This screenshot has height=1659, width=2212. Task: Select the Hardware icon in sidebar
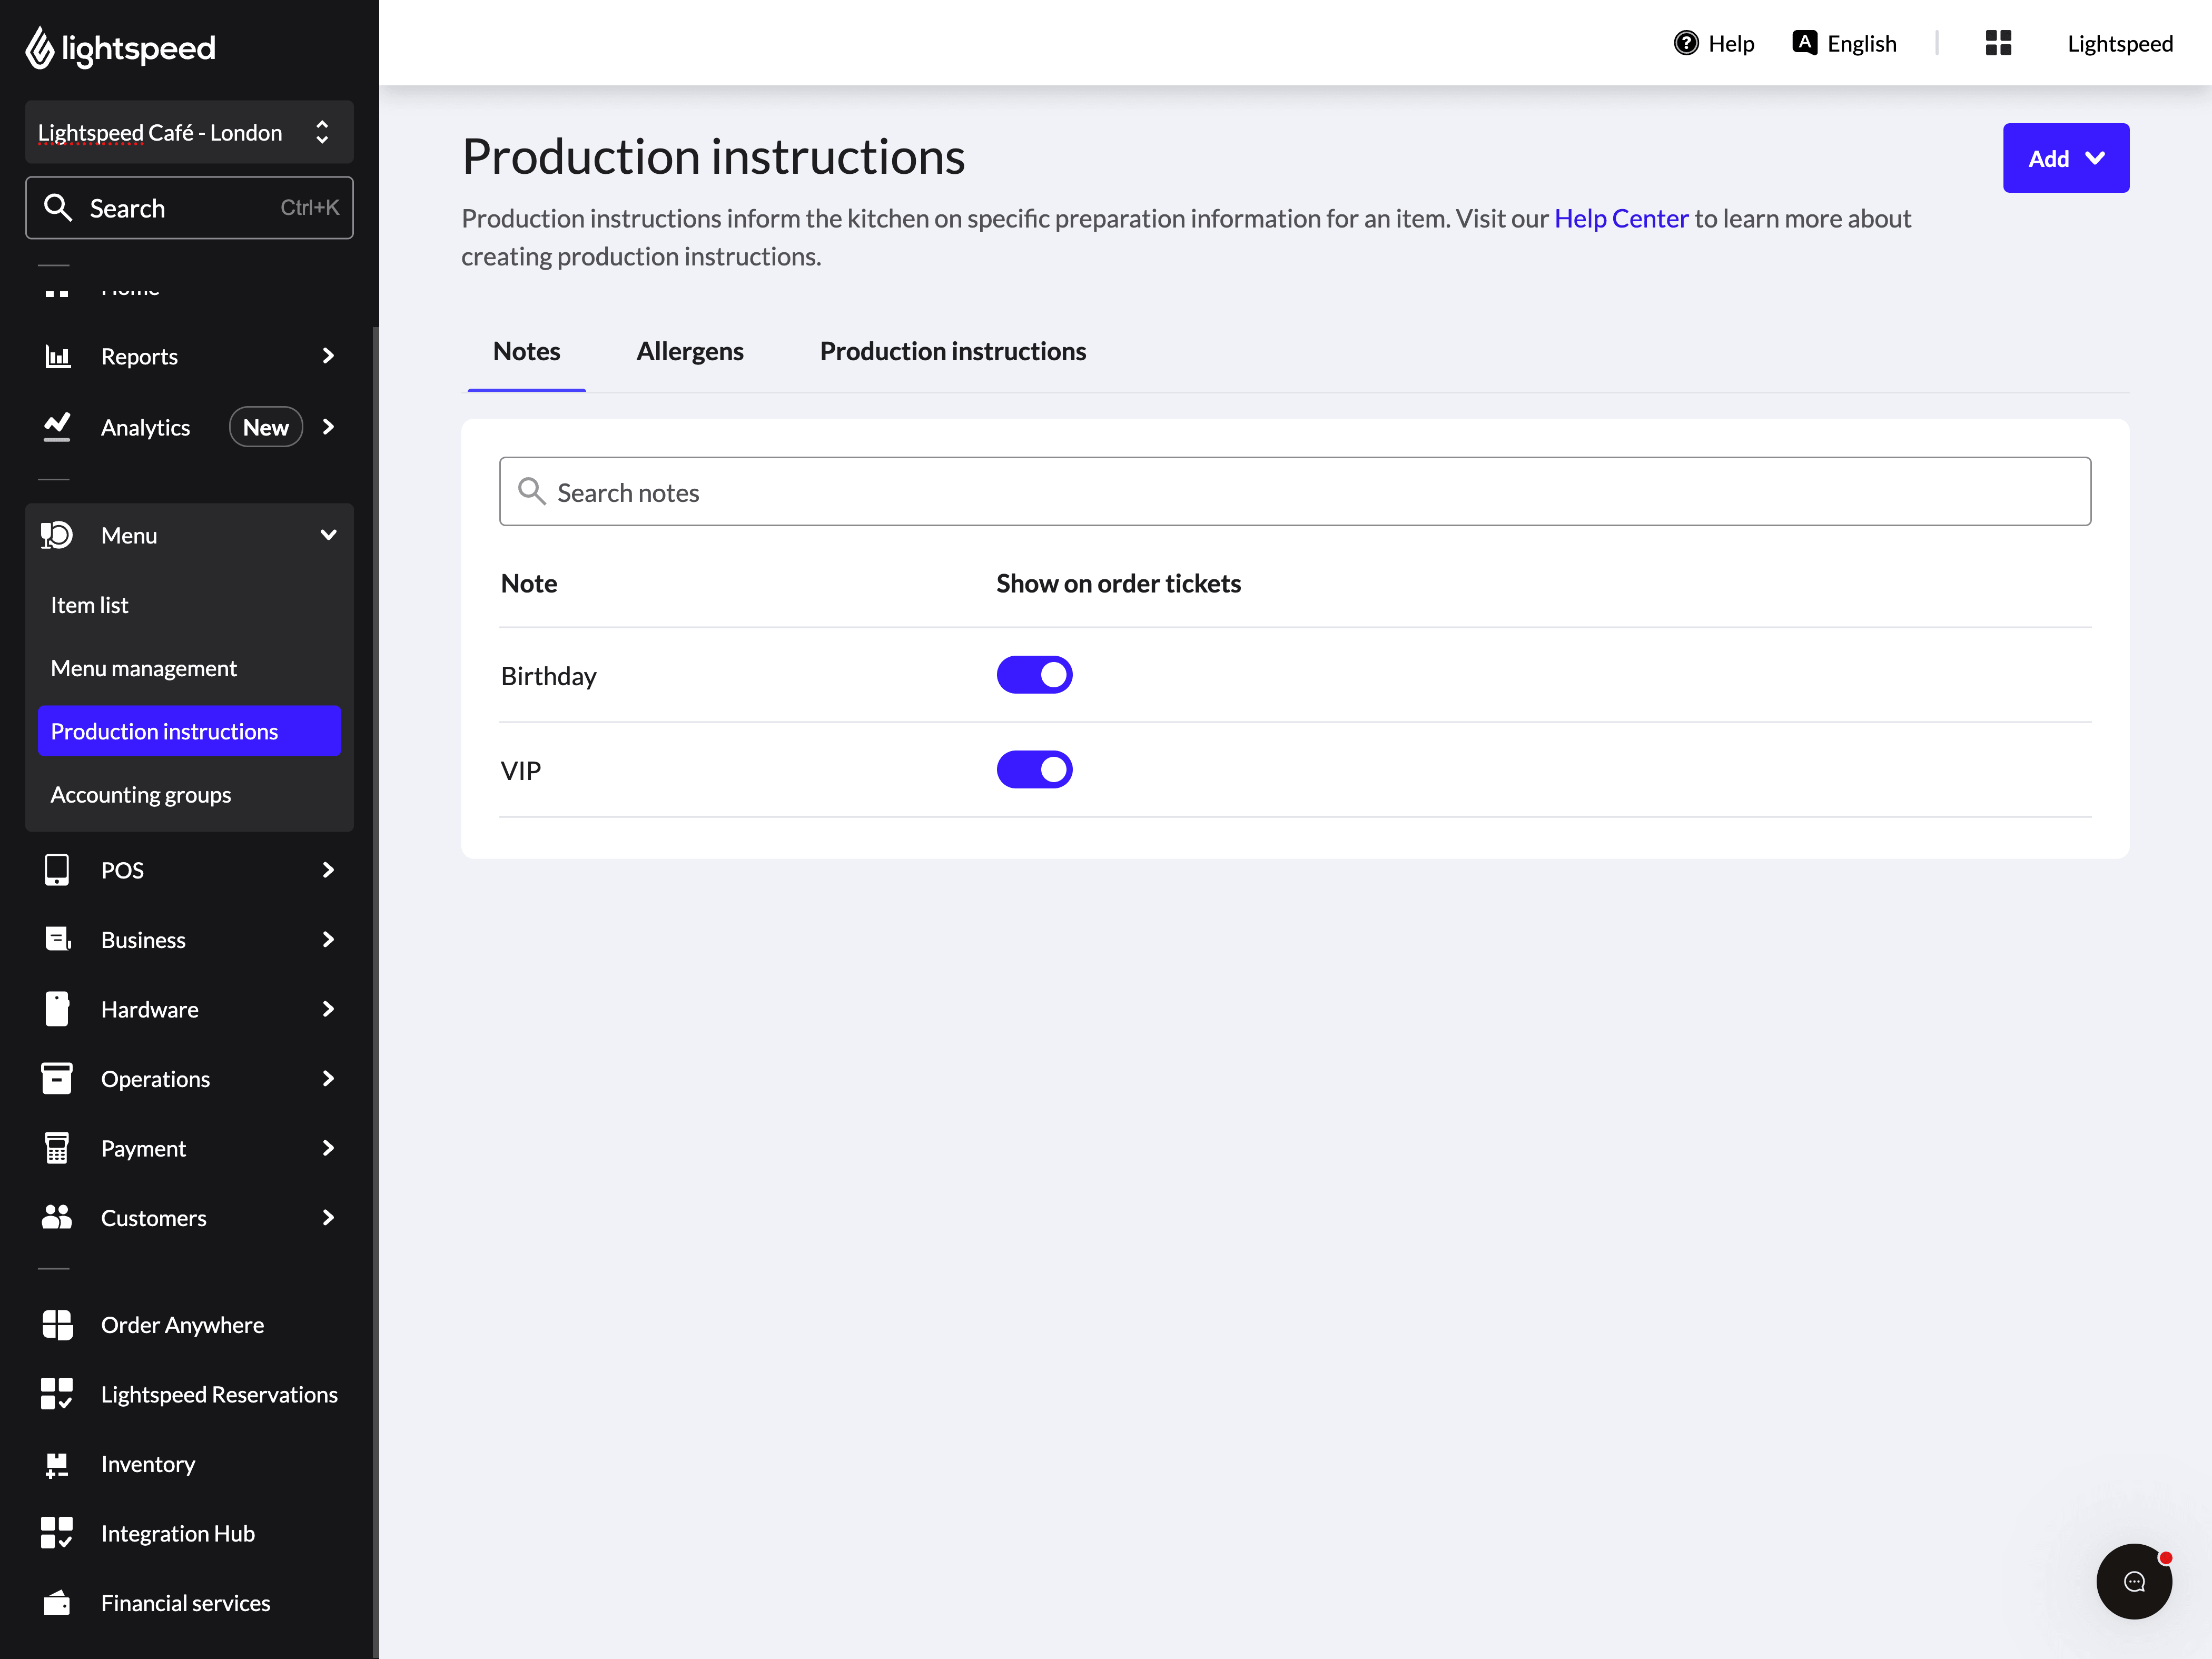pyautogui.click(x=57, y=1009)
